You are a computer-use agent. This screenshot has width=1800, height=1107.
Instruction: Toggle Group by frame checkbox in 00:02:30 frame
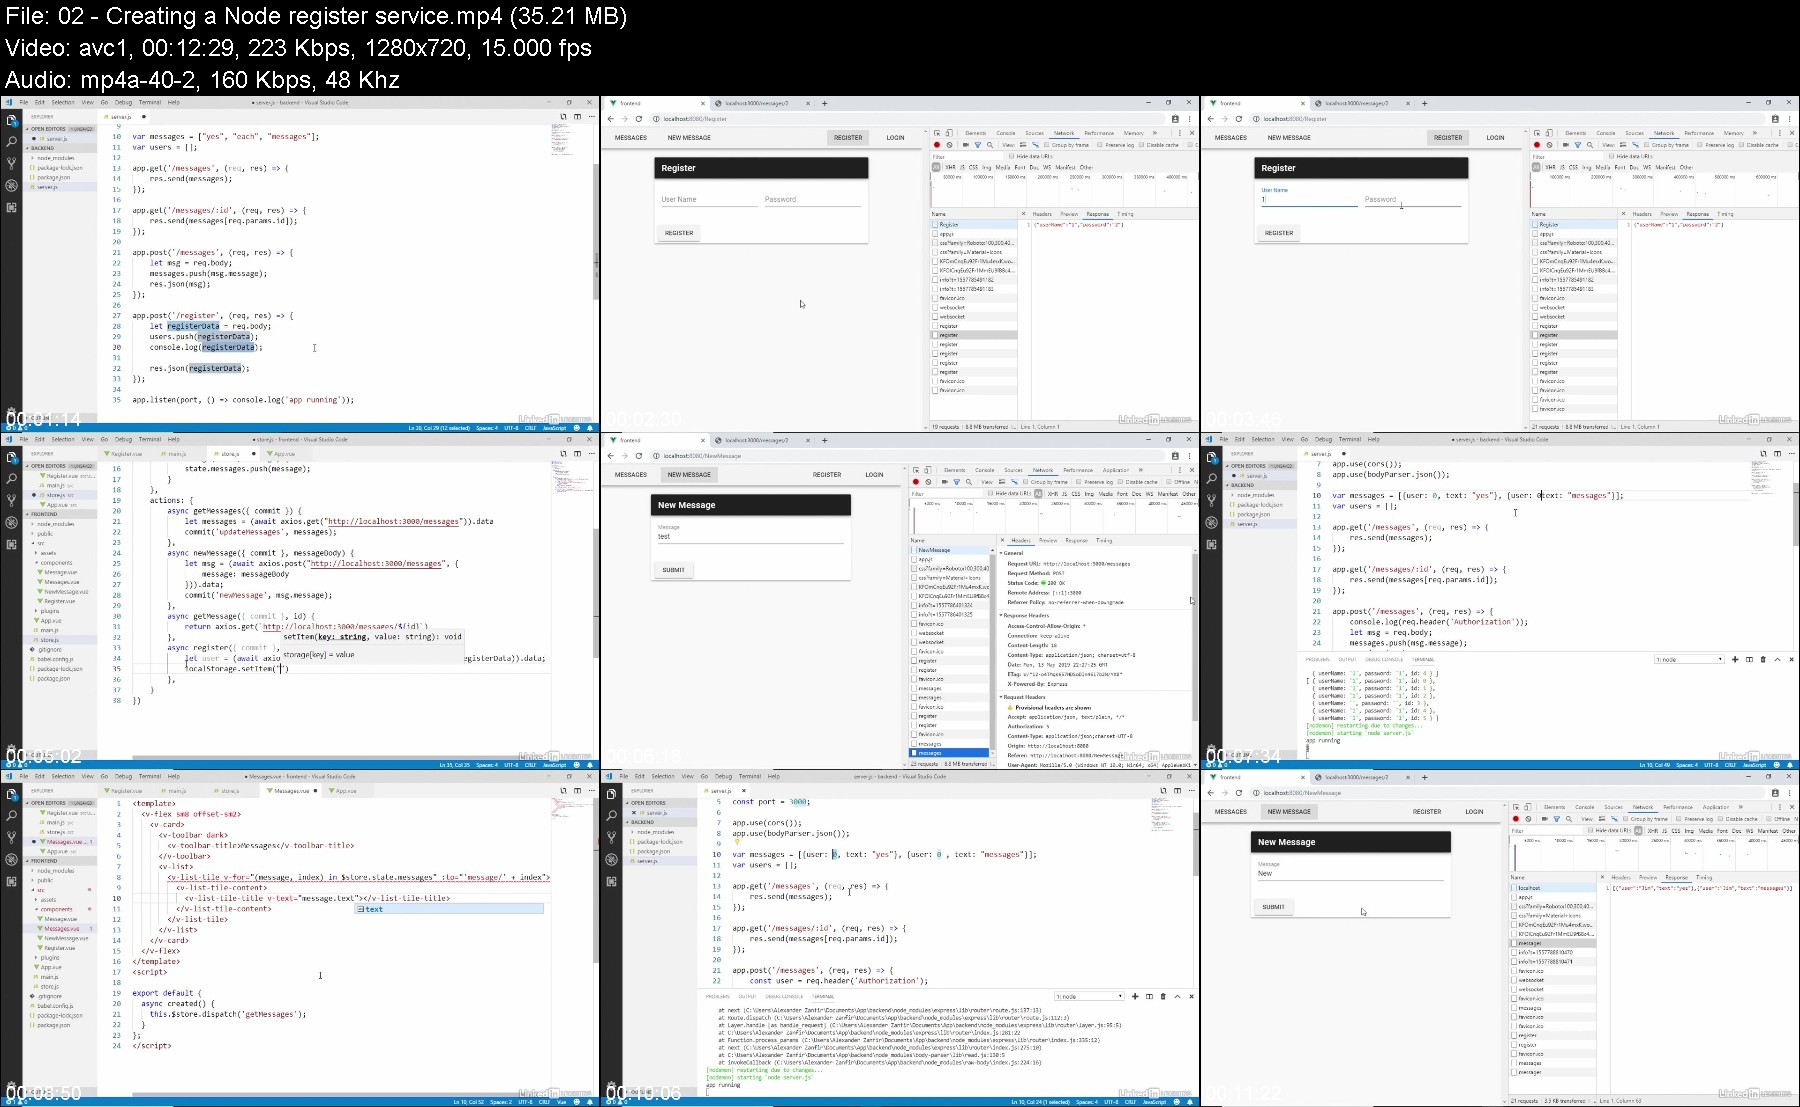pyautogui.click(x=1046, y=145)
